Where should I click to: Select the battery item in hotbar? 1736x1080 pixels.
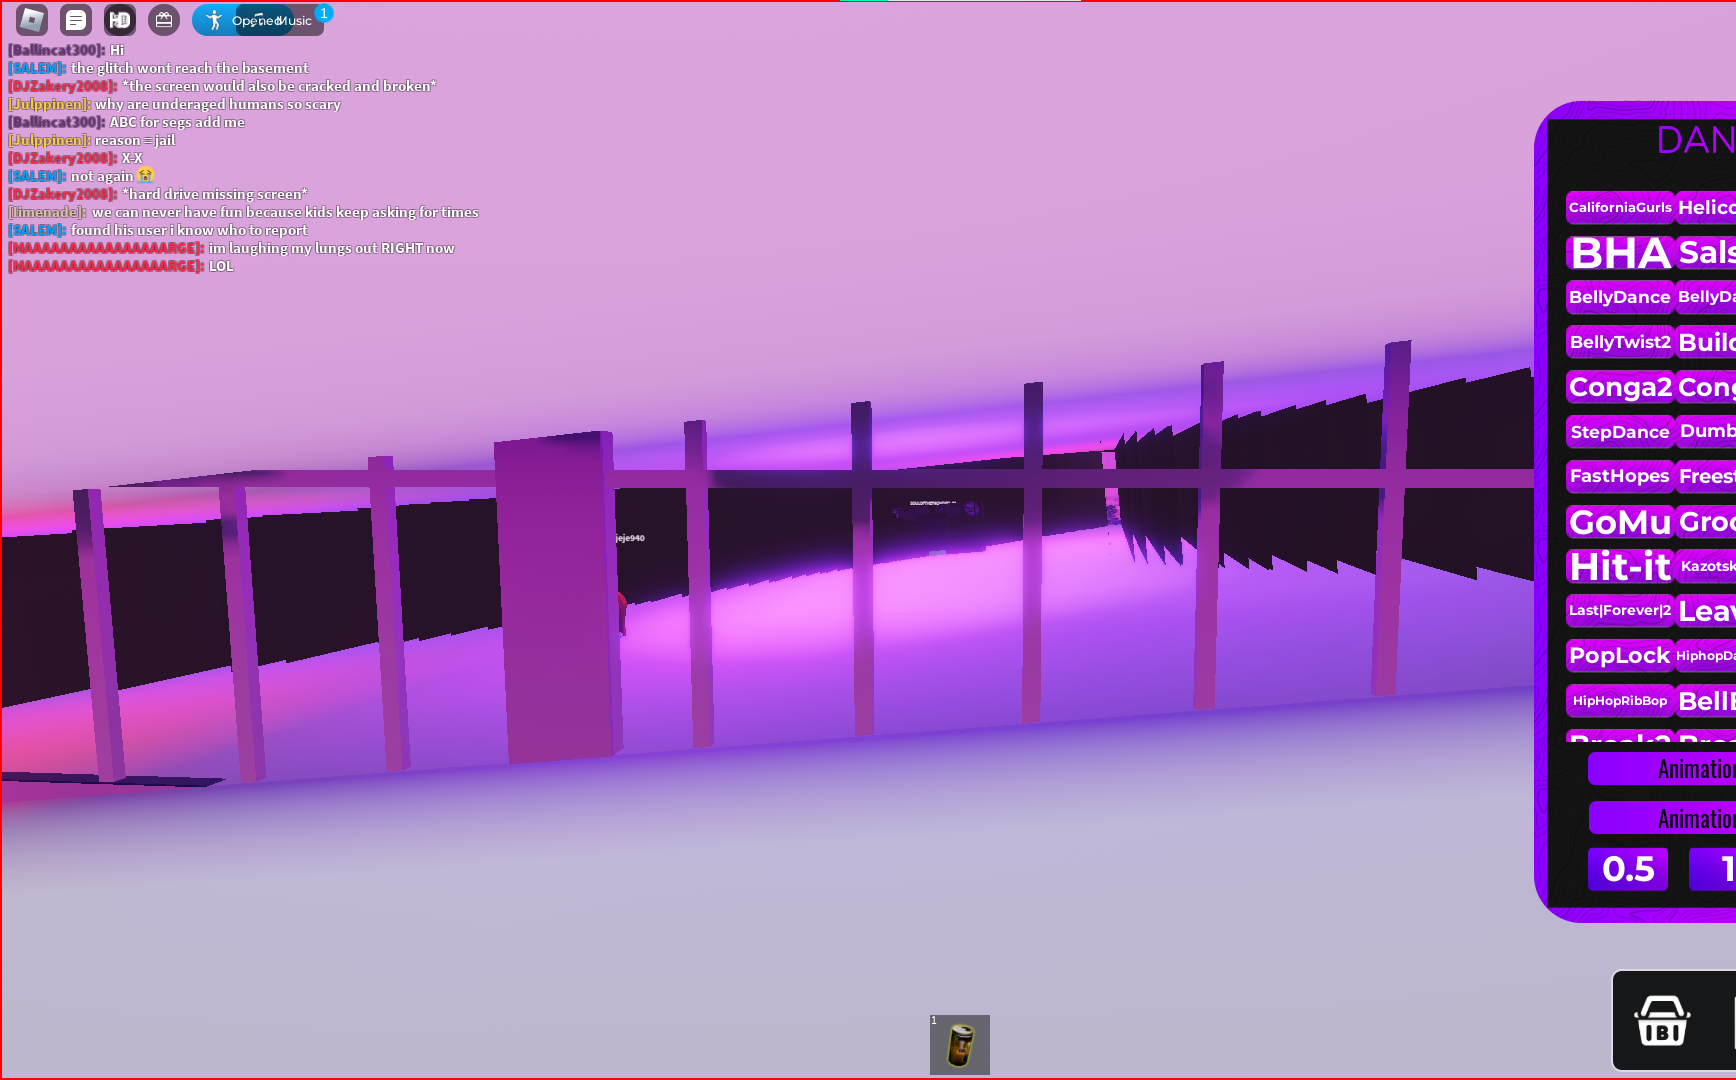(960, 1045)
